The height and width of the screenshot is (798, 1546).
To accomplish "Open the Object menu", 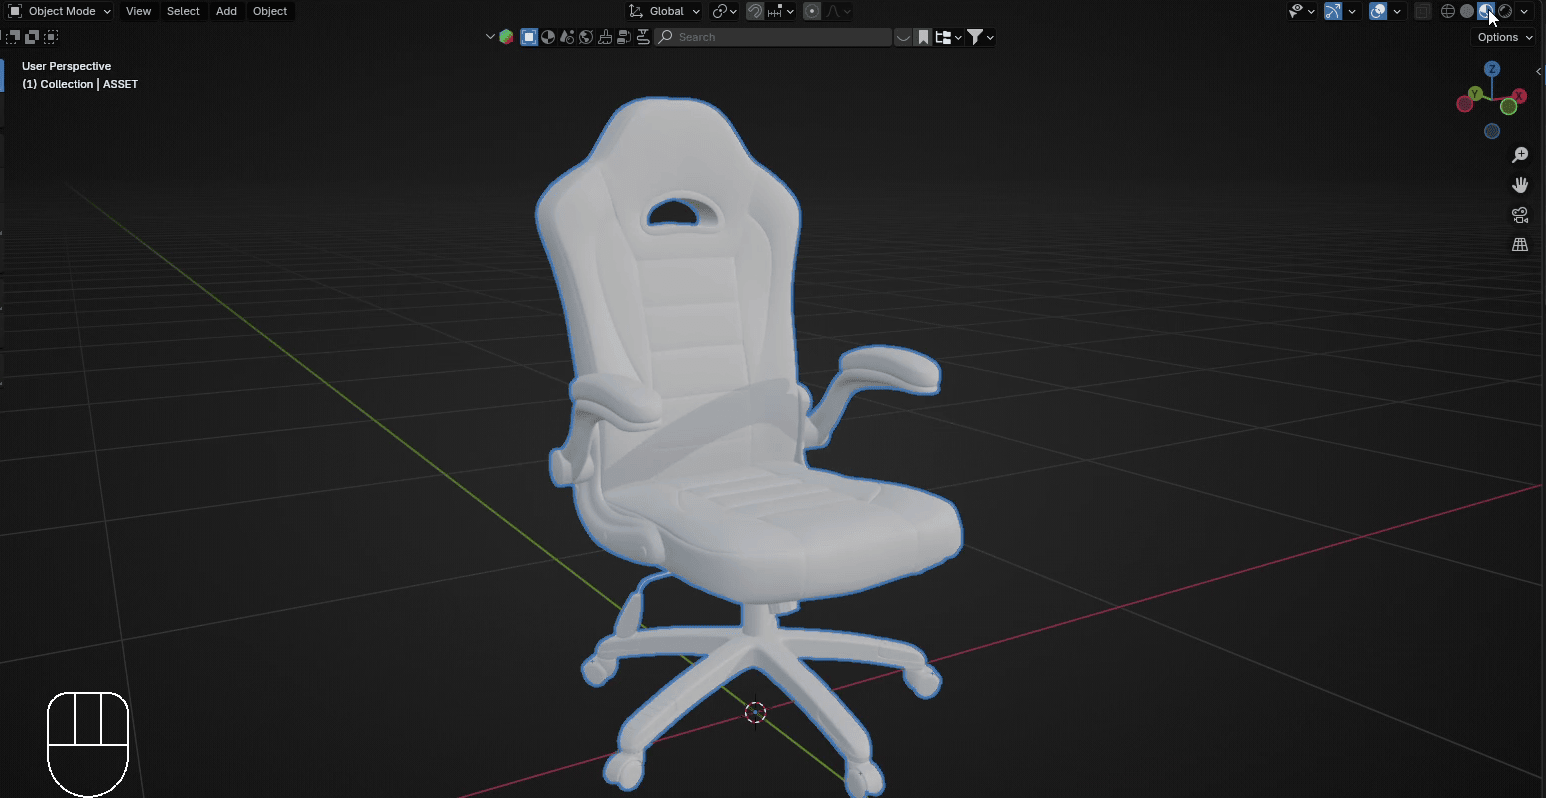I will coord(270,11).
